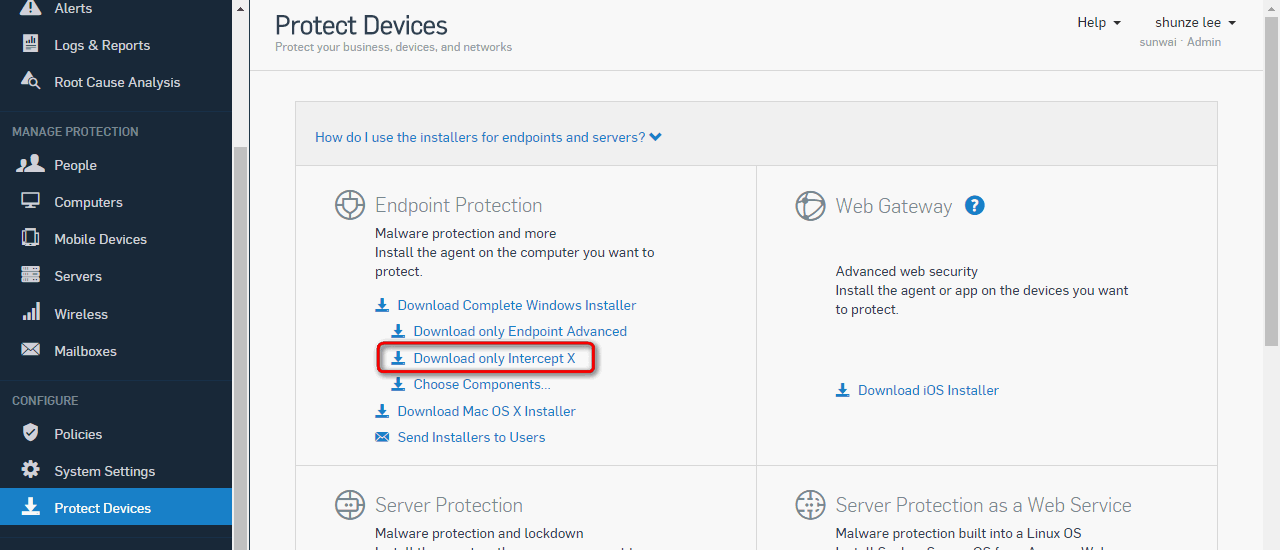Viewport: 1280px width, 550px height.
Task: Click the 'sunwai · Admin' account label
Action: click(1180, 42)
